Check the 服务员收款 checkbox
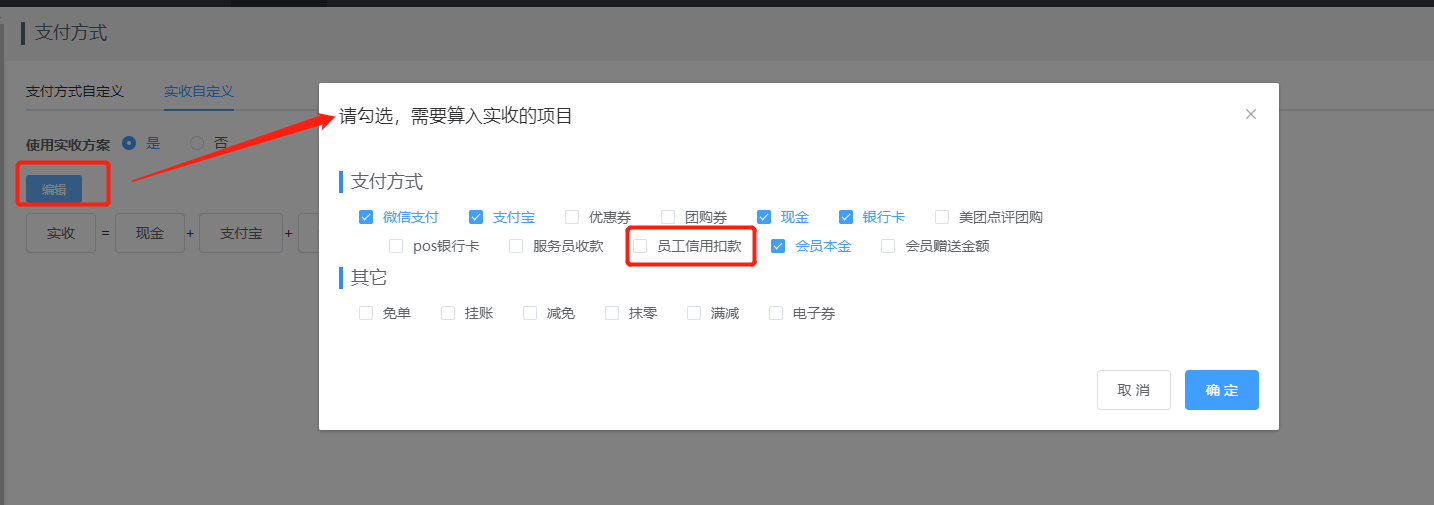The width and height of the screenshot is (1434, 505). coord(516,246)
